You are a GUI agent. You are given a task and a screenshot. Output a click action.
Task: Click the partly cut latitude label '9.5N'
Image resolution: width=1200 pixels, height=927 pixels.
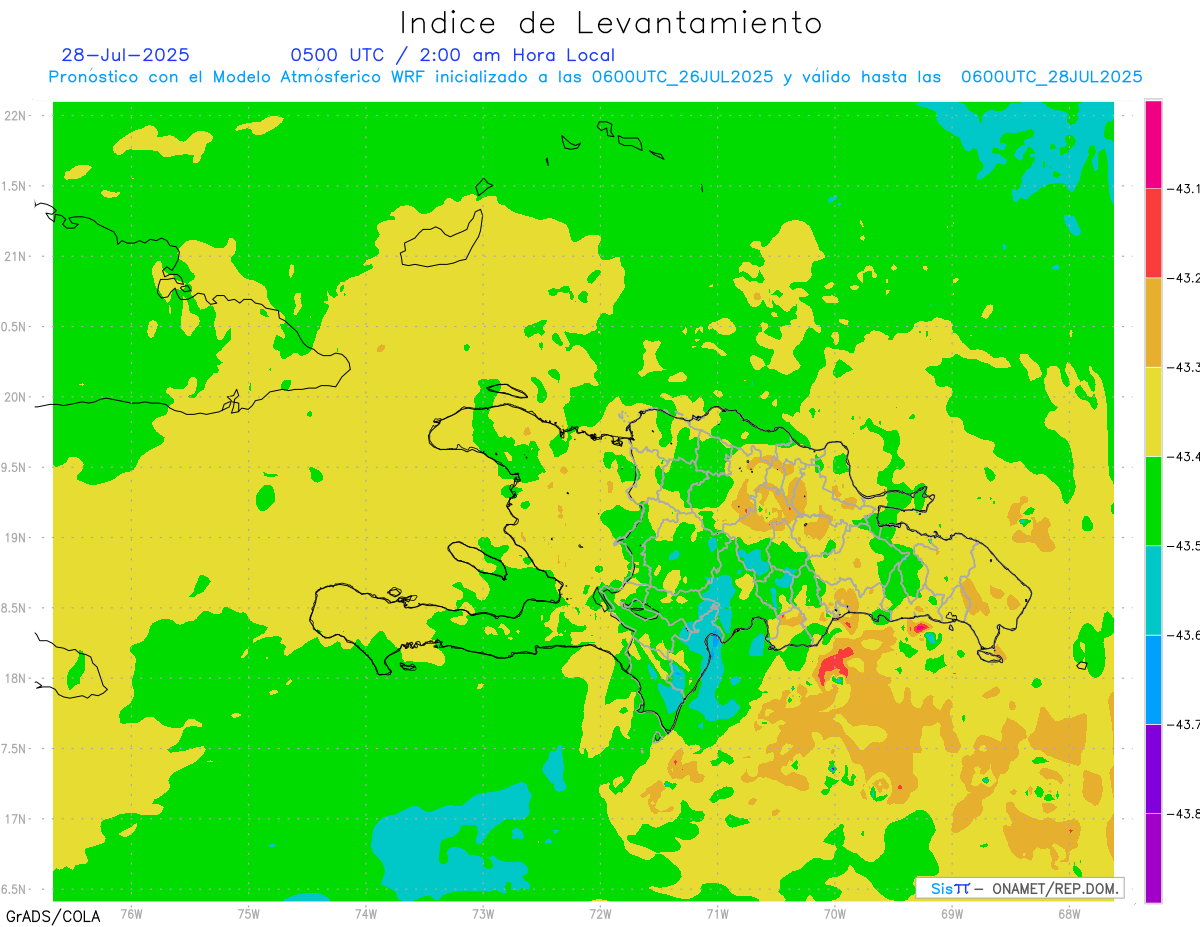(x=14, y=467)
